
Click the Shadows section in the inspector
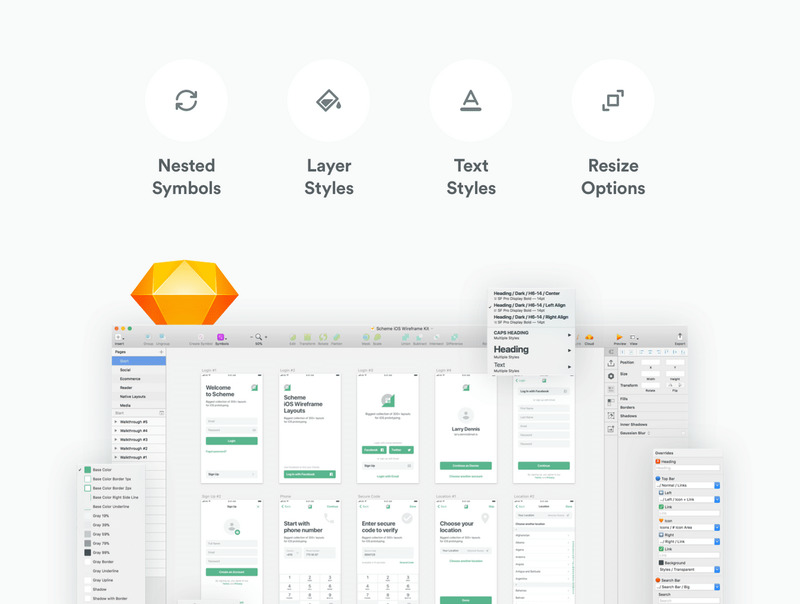click(x=651, y=416)
